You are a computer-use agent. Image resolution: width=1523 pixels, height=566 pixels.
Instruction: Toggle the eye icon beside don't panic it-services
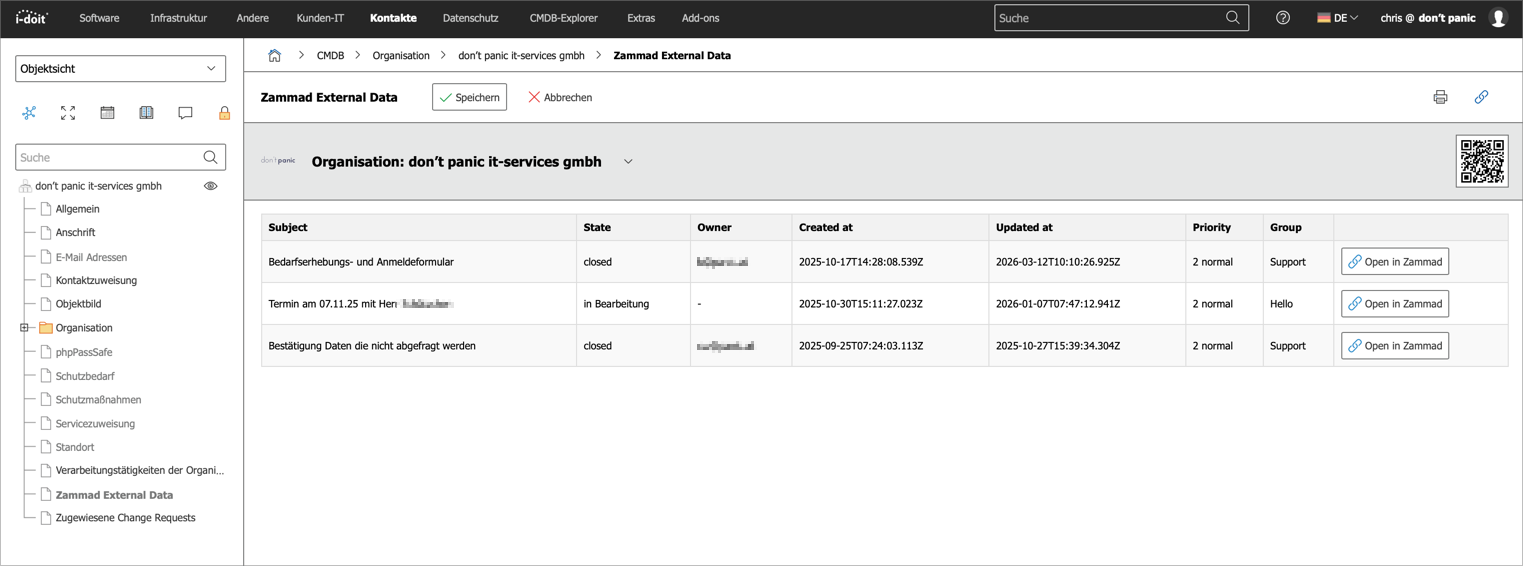click(x=210, y=186)
